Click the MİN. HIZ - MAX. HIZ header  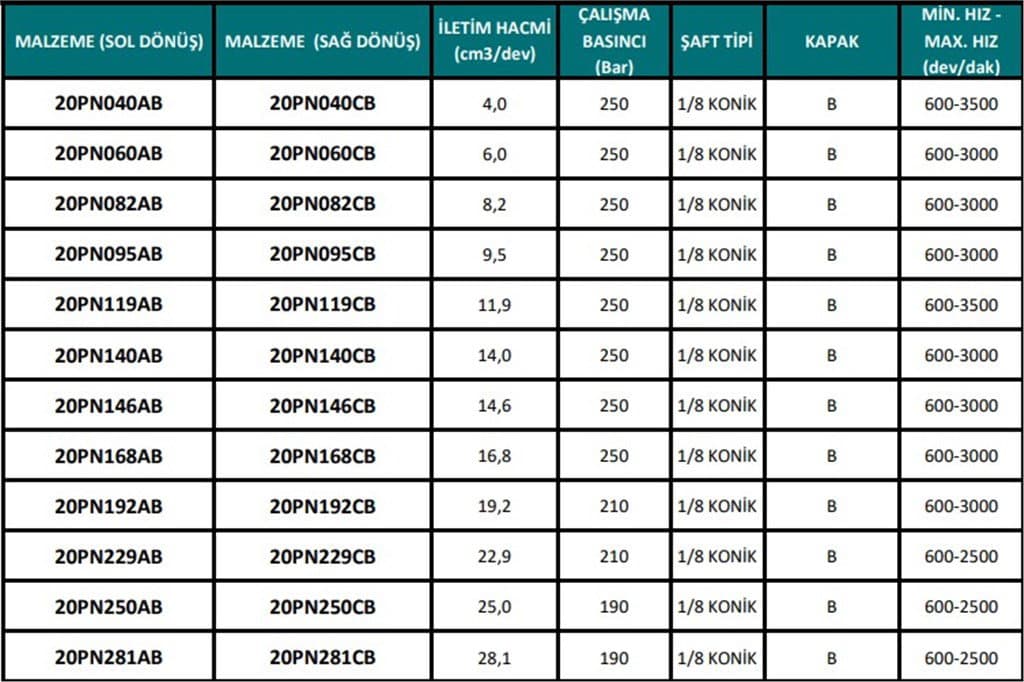tap(961, 42)
